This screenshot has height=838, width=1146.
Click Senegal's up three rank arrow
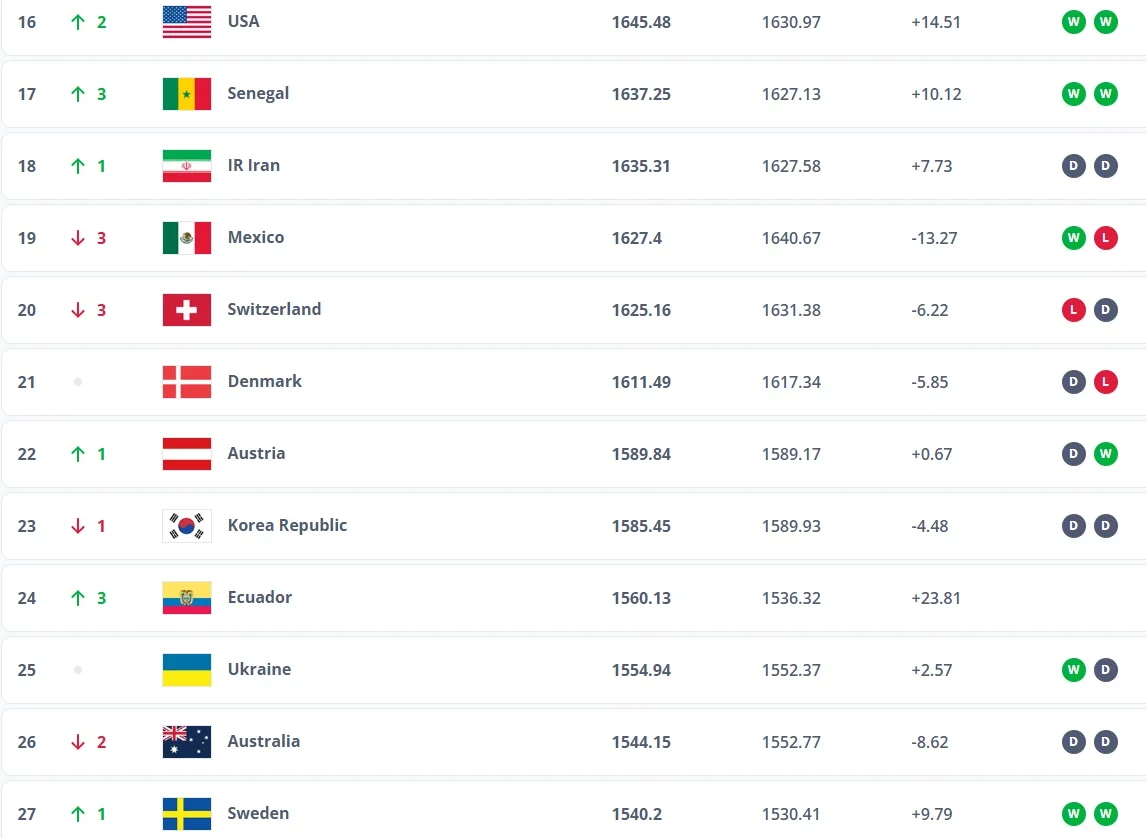click(x=78, y=94)
